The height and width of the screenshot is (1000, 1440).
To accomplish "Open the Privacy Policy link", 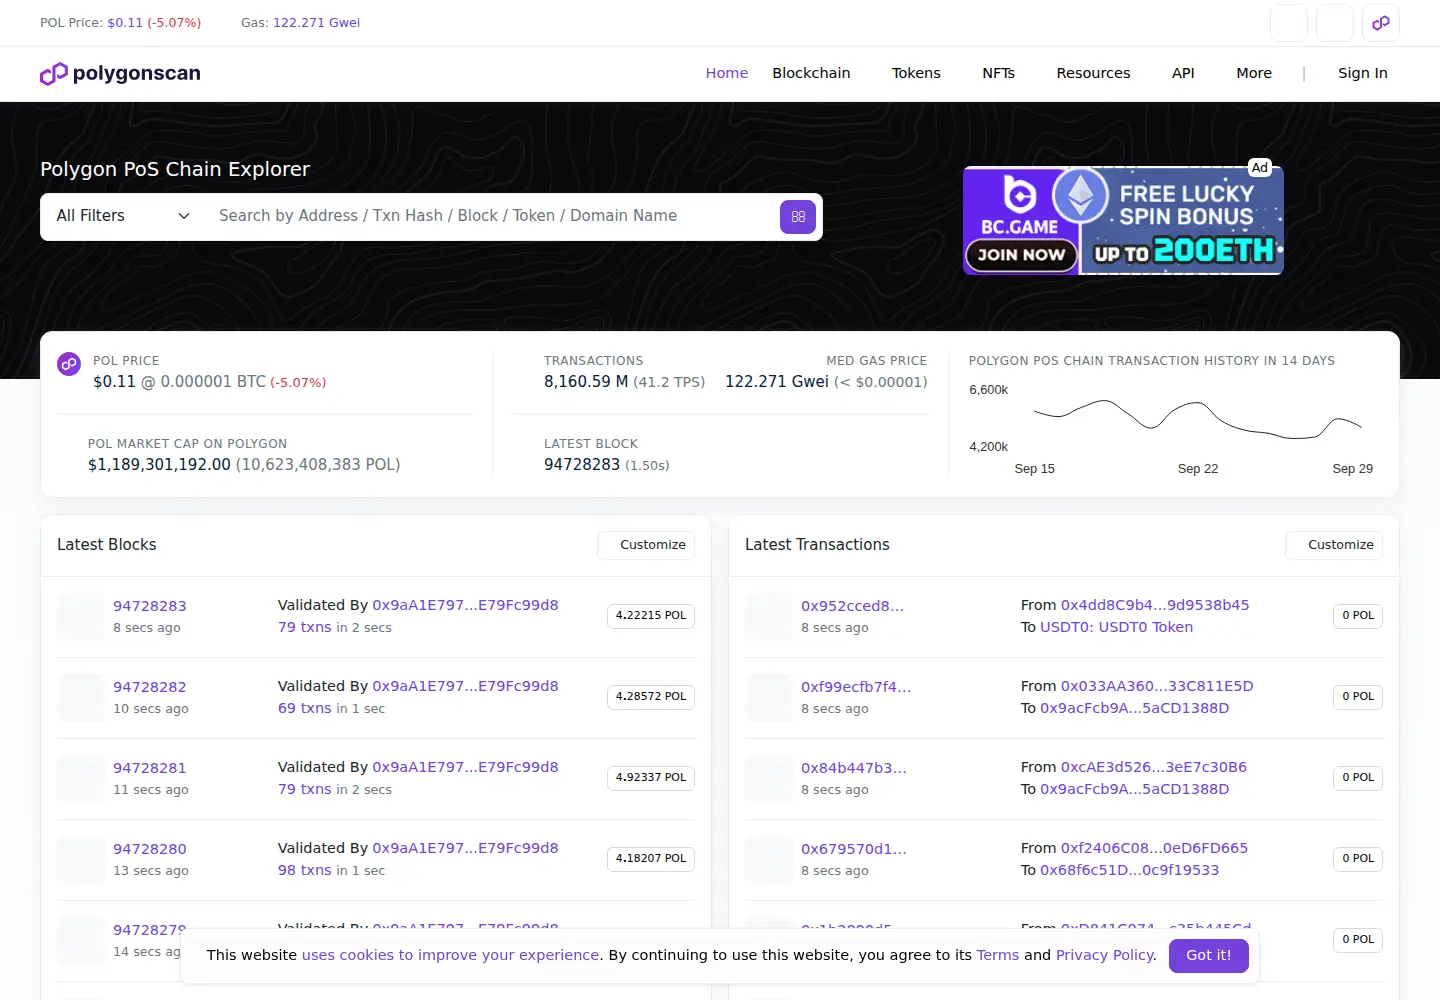I will 1104,955.
